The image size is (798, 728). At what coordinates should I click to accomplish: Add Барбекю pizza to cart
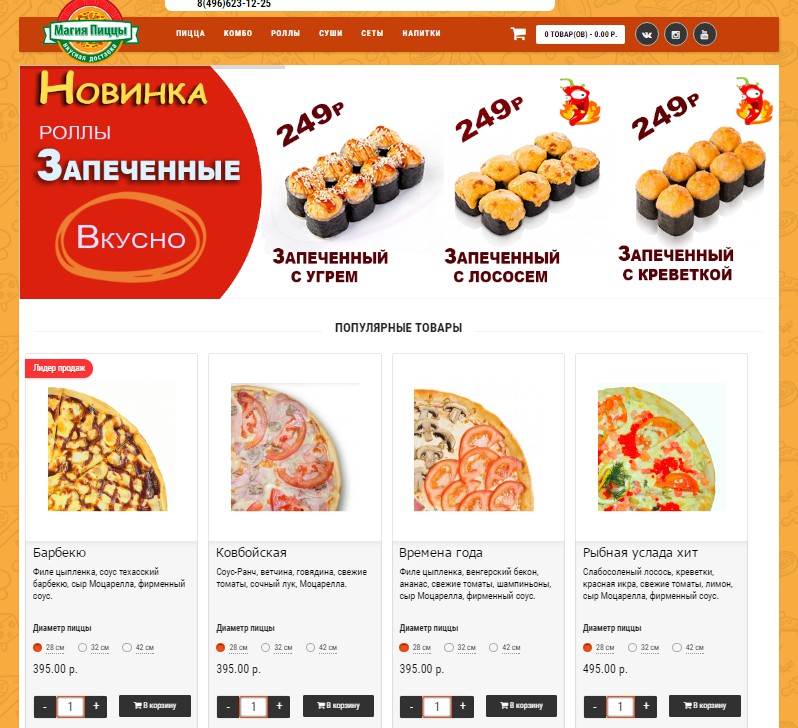pyautogui.click(x=155, y=706)
